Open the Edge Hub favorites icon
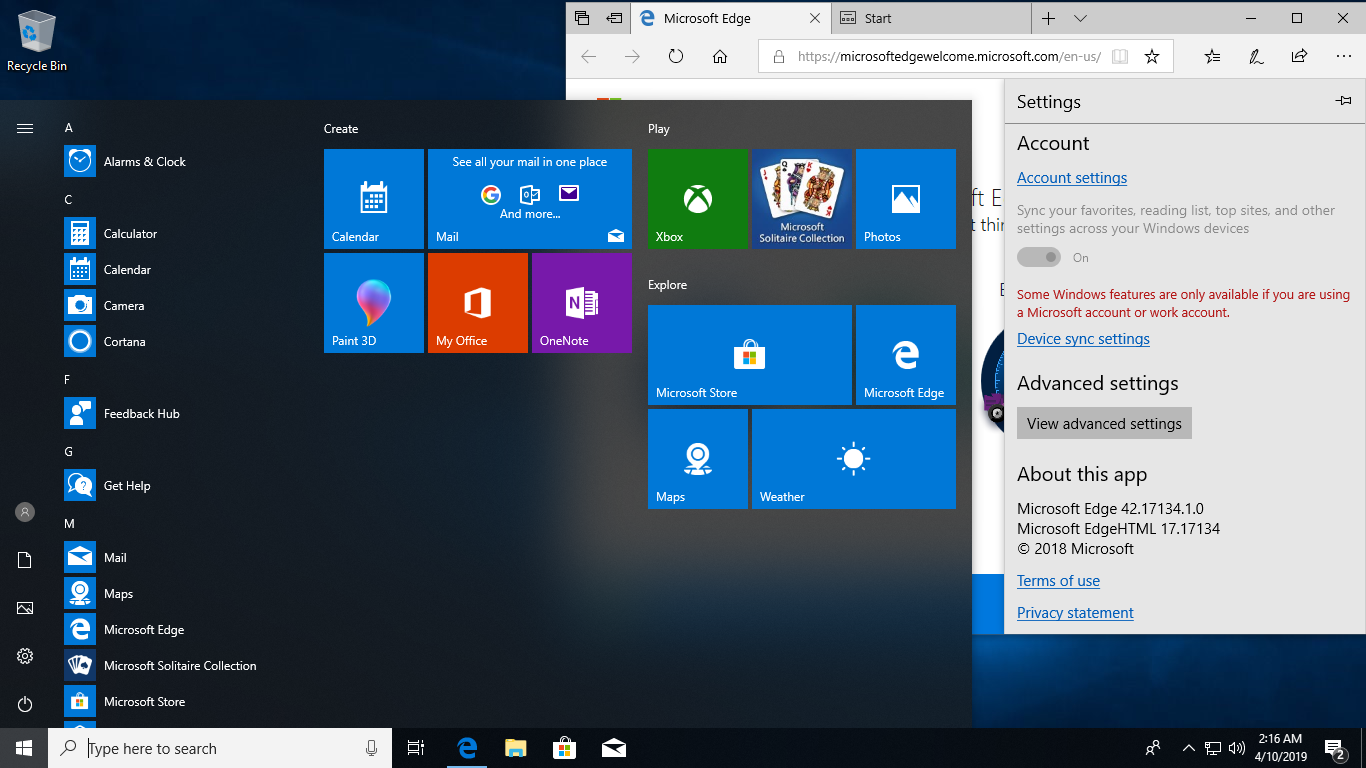The height and width of the screenshot is (768, 1366). click(x=1212, y=57)
